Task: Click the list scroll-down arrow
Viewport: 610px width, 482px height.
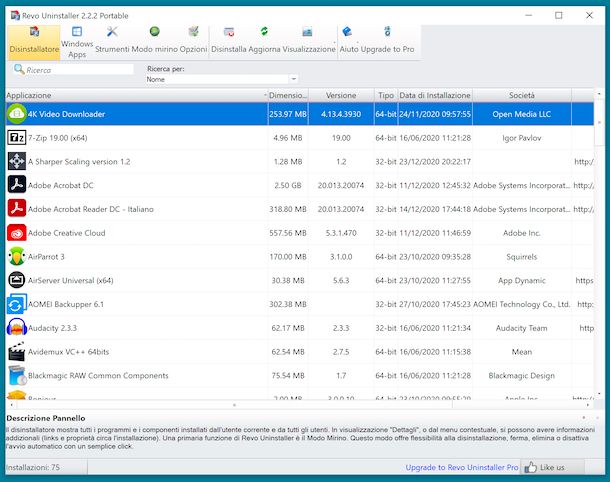Action: coord(599,394)
